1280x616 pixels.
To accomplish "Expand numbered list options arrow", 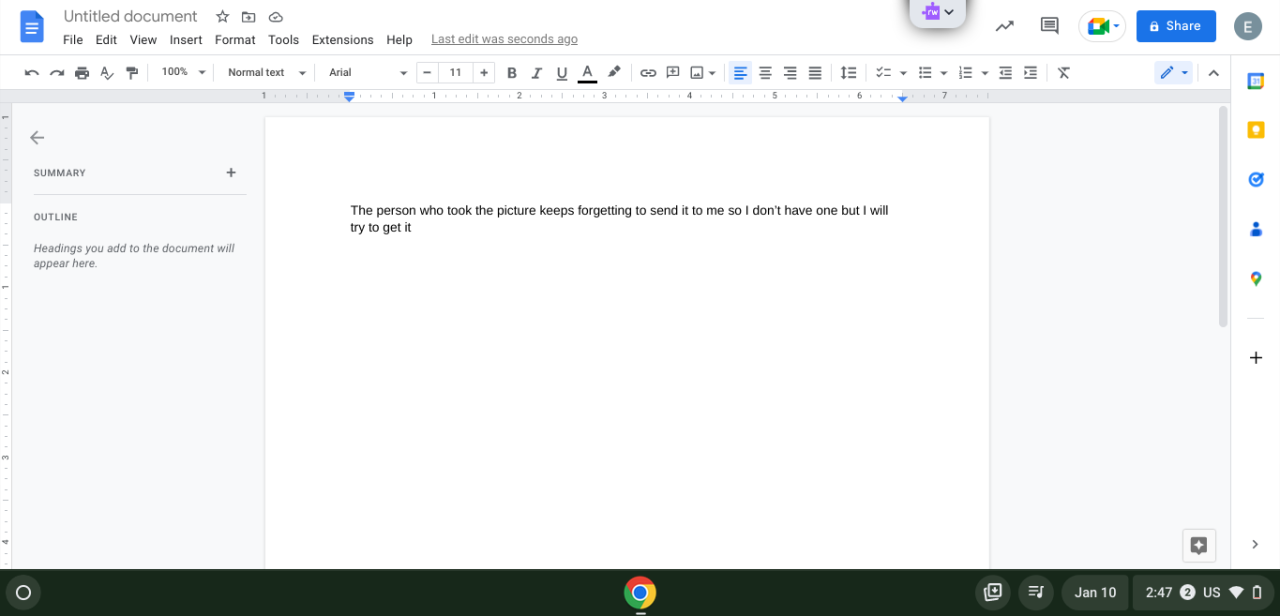I will [985, 73].
